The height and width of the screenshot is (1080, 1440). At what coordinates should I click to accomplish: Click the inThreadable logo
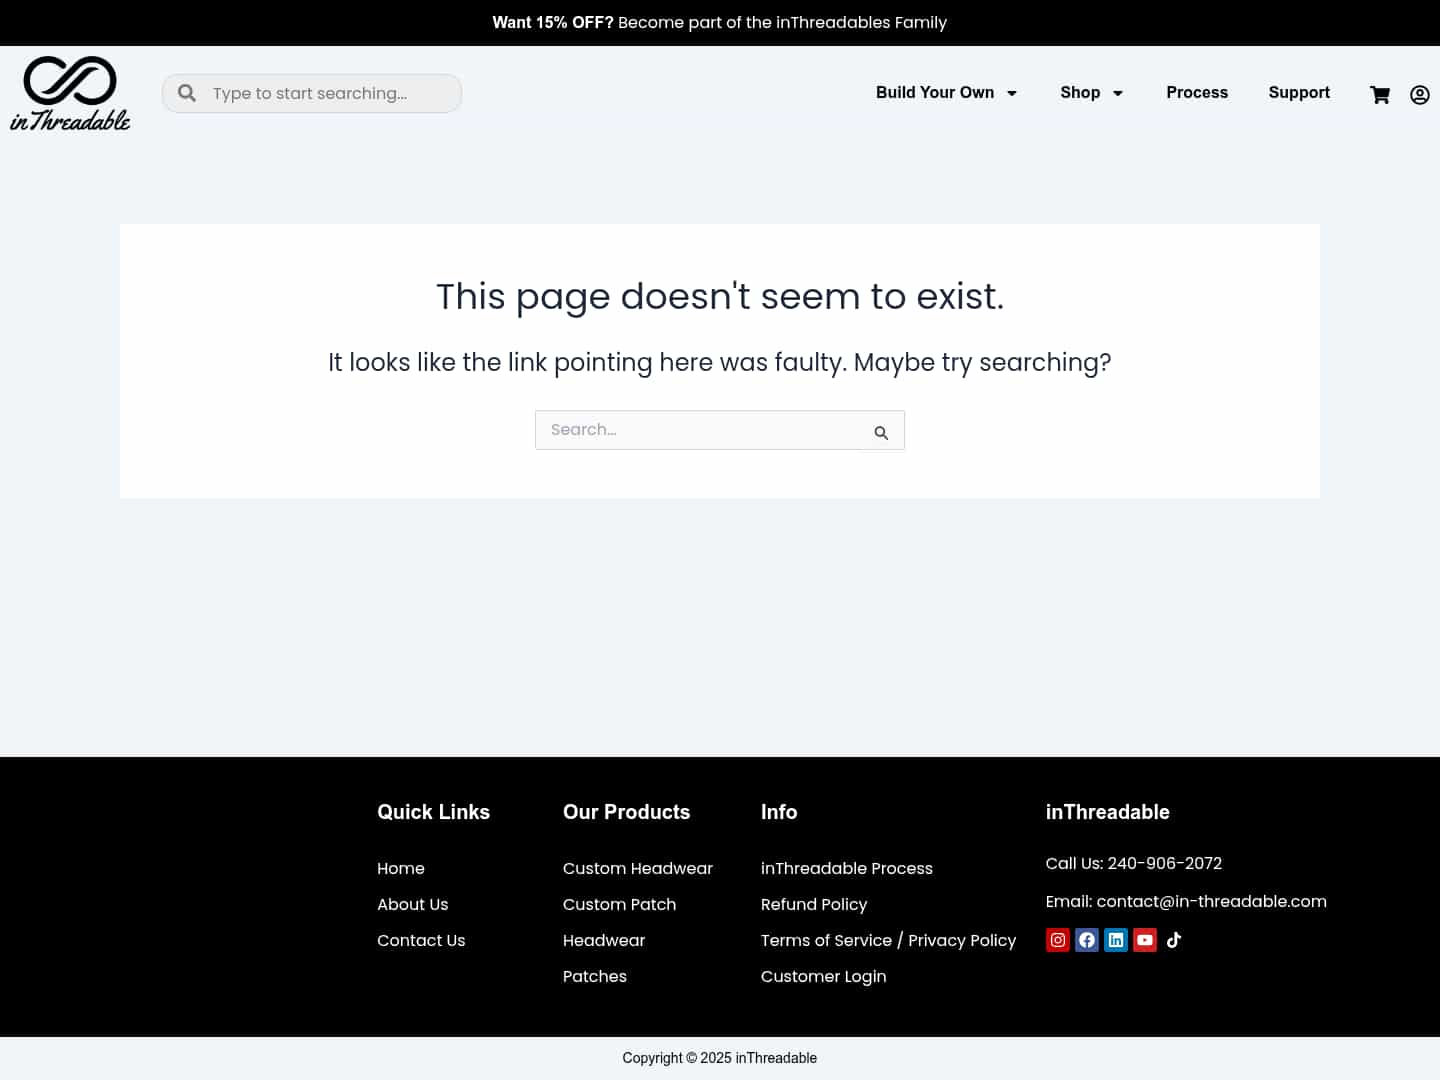click(70, 93)
